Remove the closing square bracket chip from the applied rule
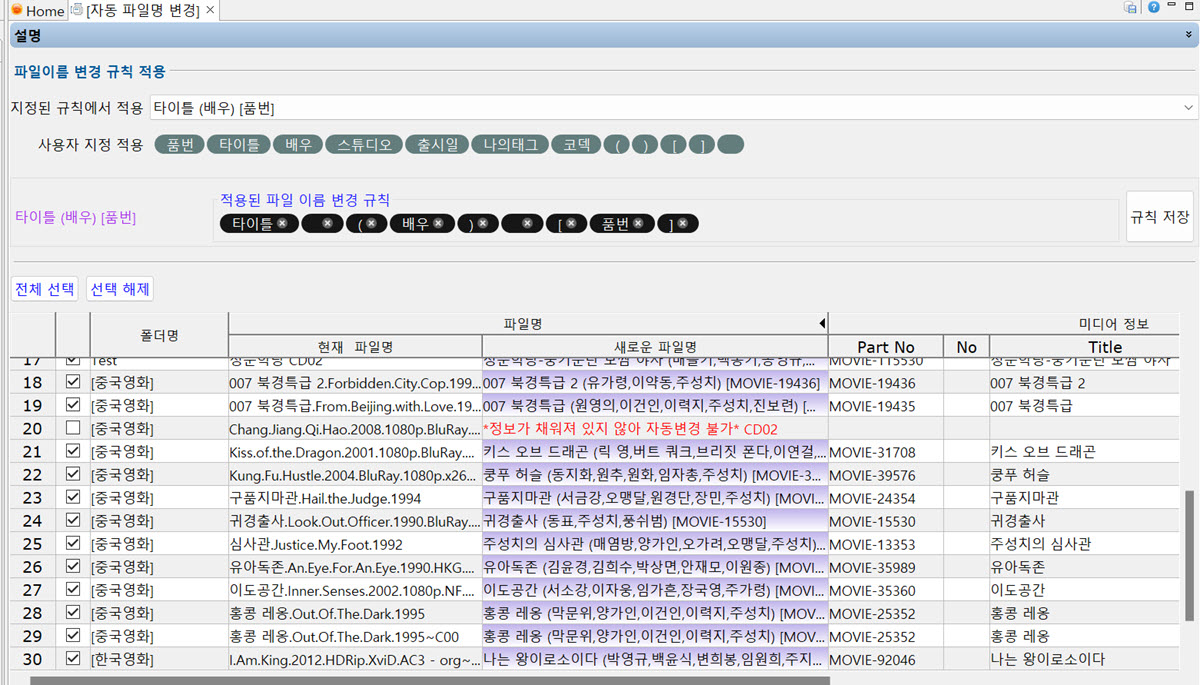The image size is (1200, 685). click(x=682, y=224)
